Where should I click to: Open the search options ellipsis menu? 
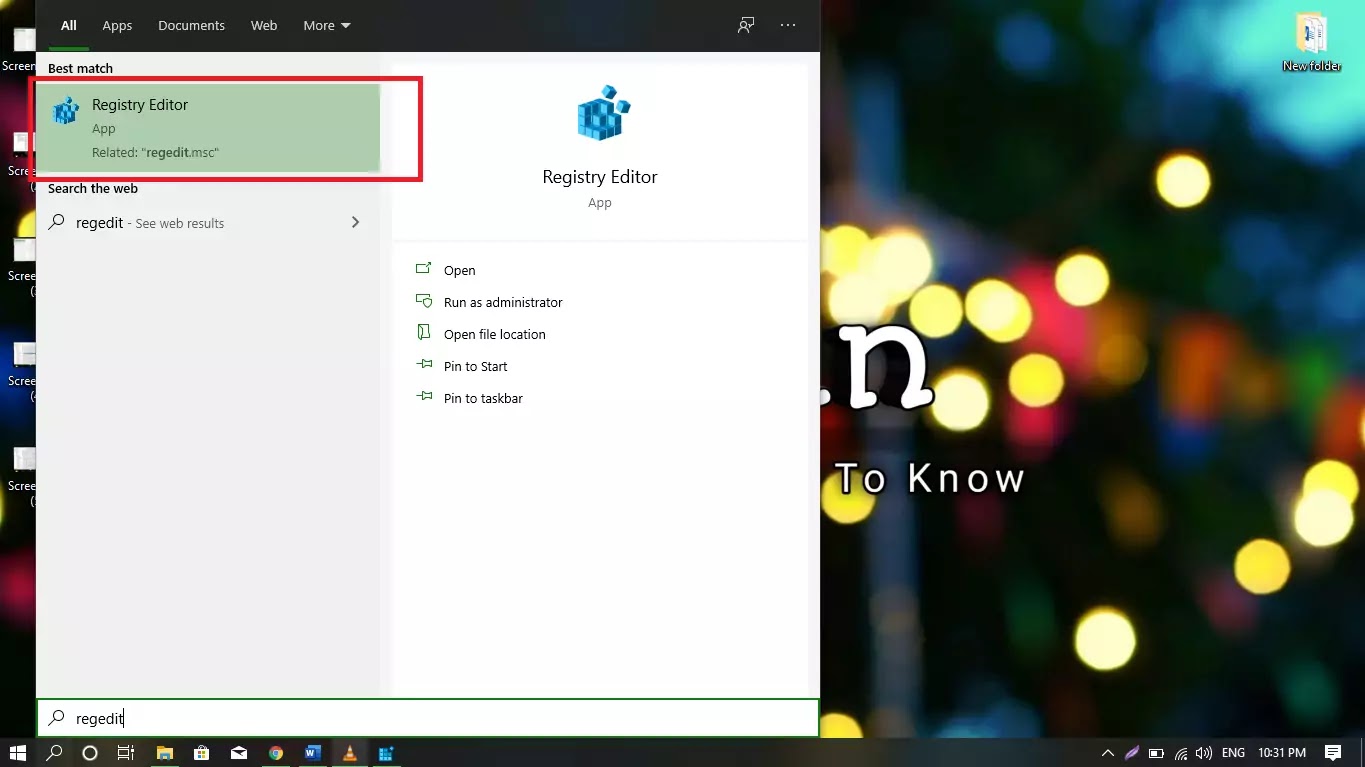(x=788, y=25)
